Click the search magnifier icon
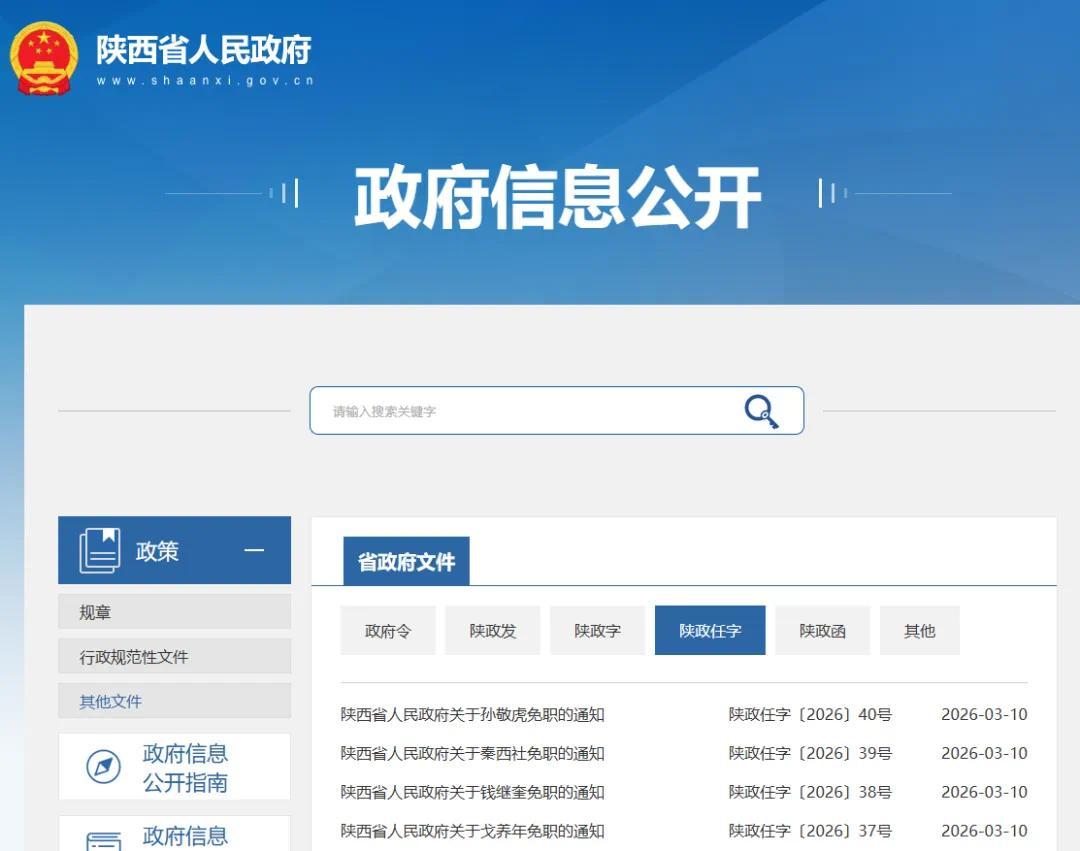 760,410
